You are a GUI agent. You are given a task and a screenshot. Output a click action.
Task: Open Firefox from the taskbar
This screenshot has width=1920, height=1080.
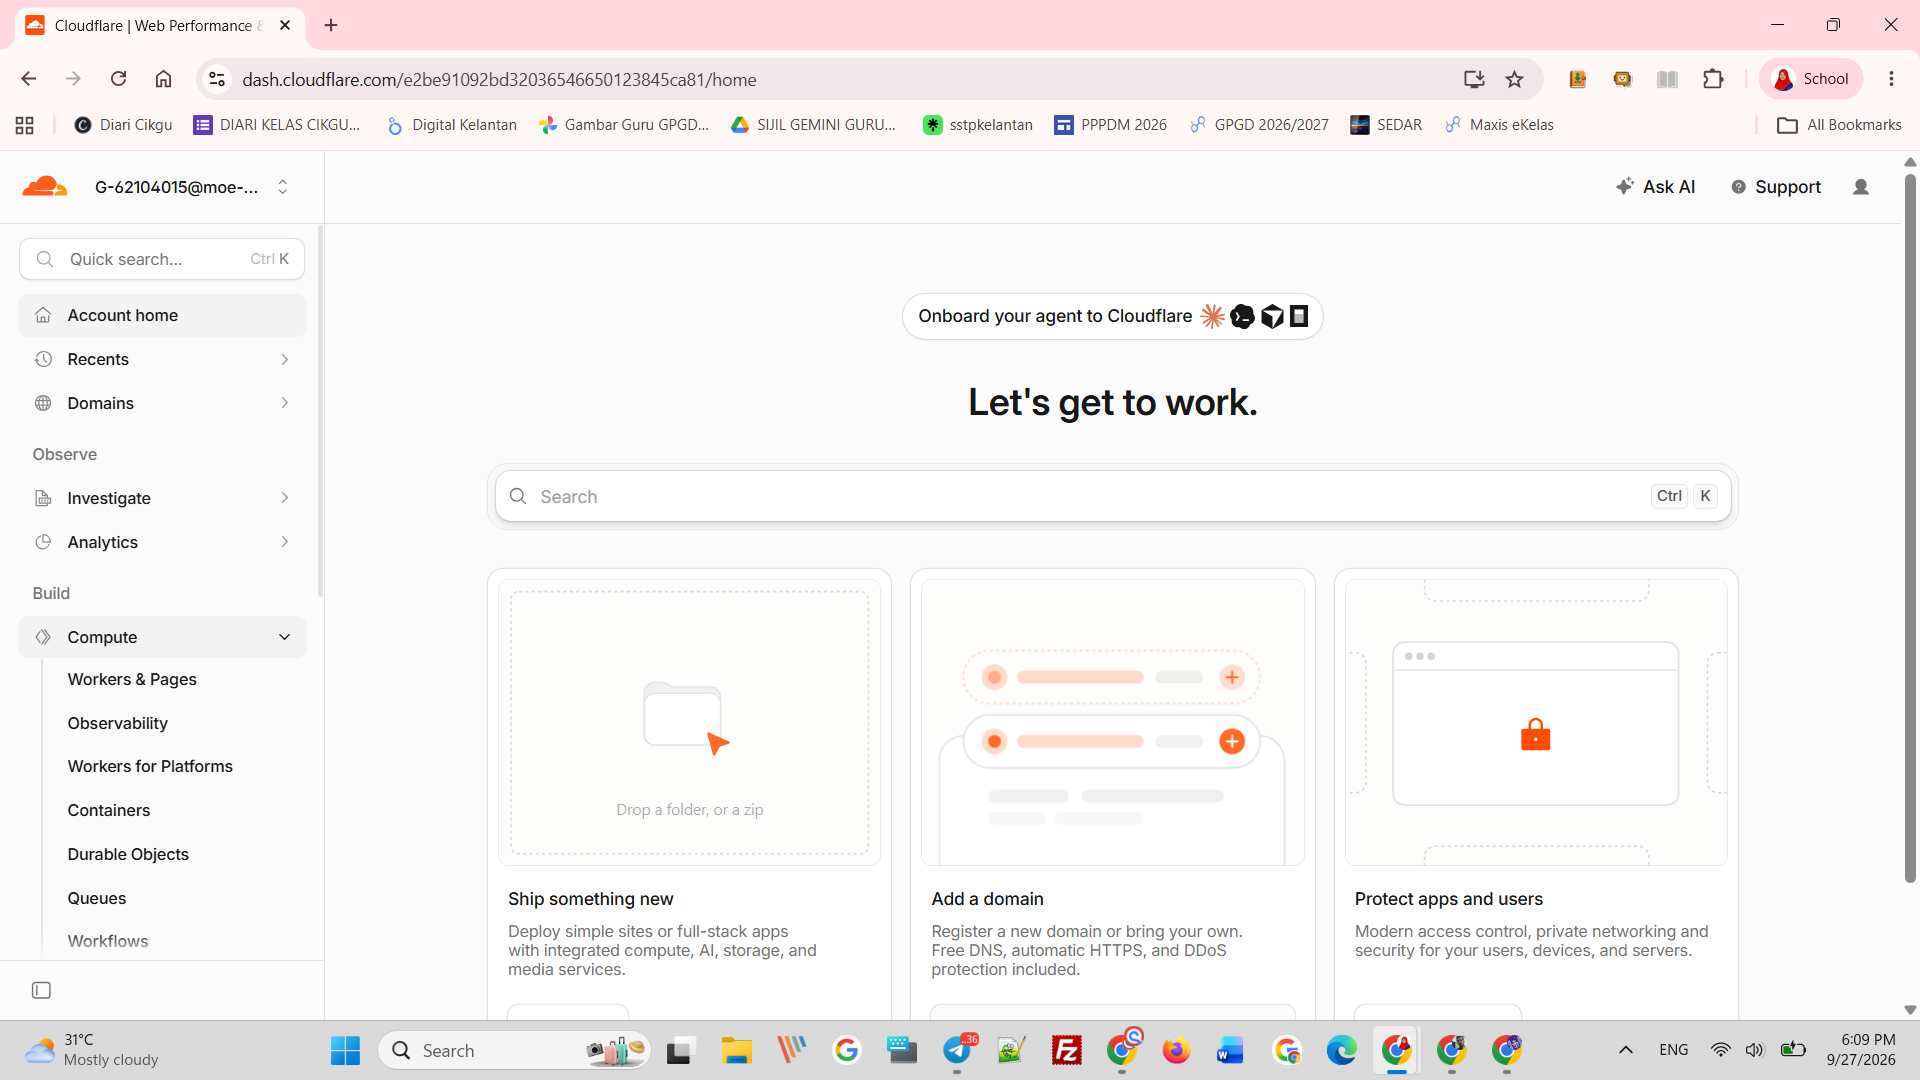click(x=1176, y=1050)
